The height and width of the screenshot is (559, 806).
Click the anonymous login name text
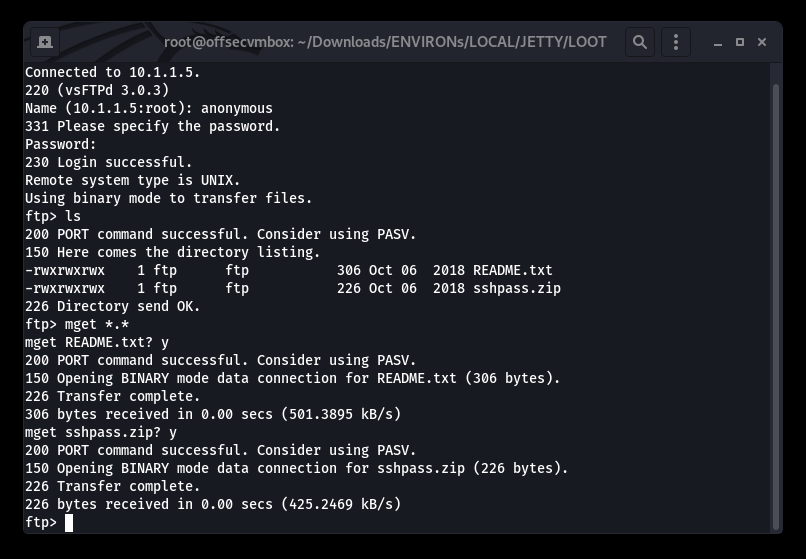236,109
